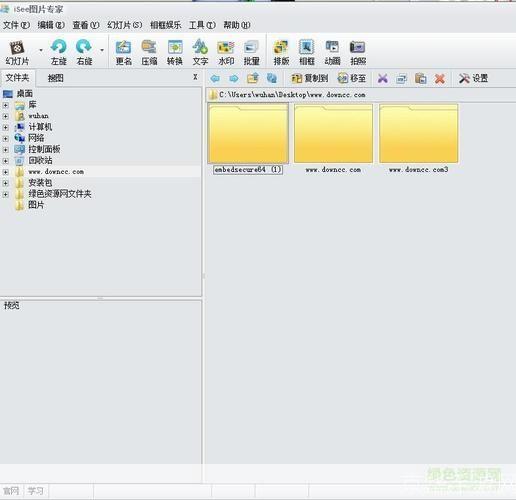Click the copy icon beside the scissors
The height and width of the screenshot is (500, 516).
(x=402, y=79)
